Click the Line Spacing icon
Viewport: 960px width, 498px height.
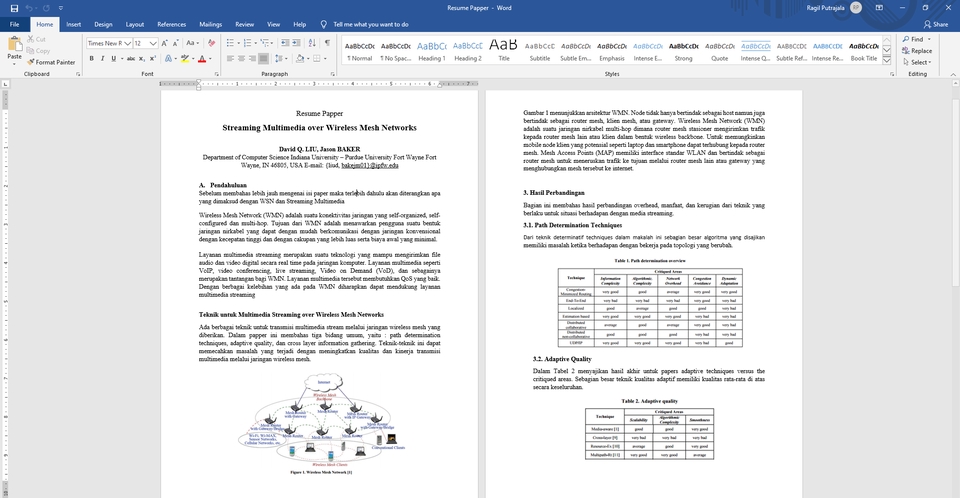[279, 59]
